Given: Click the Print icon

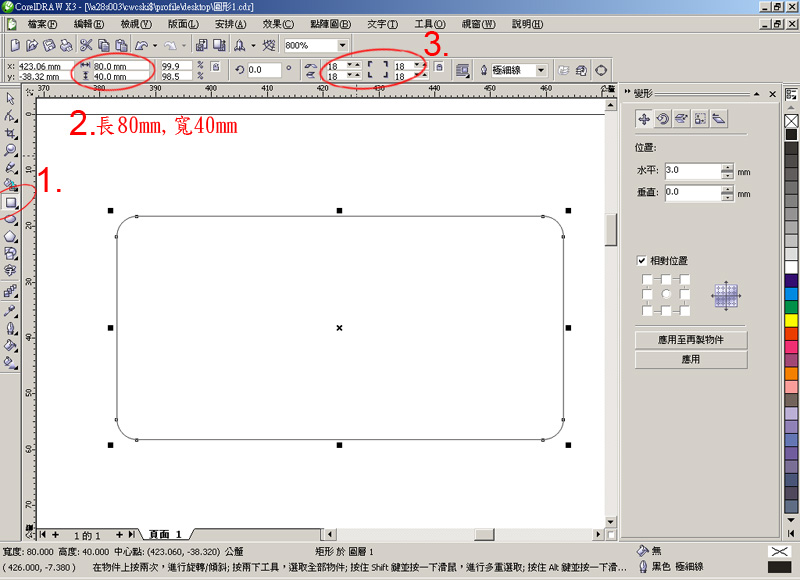Looking at the screenshot, I should click(x=66, y=45).
